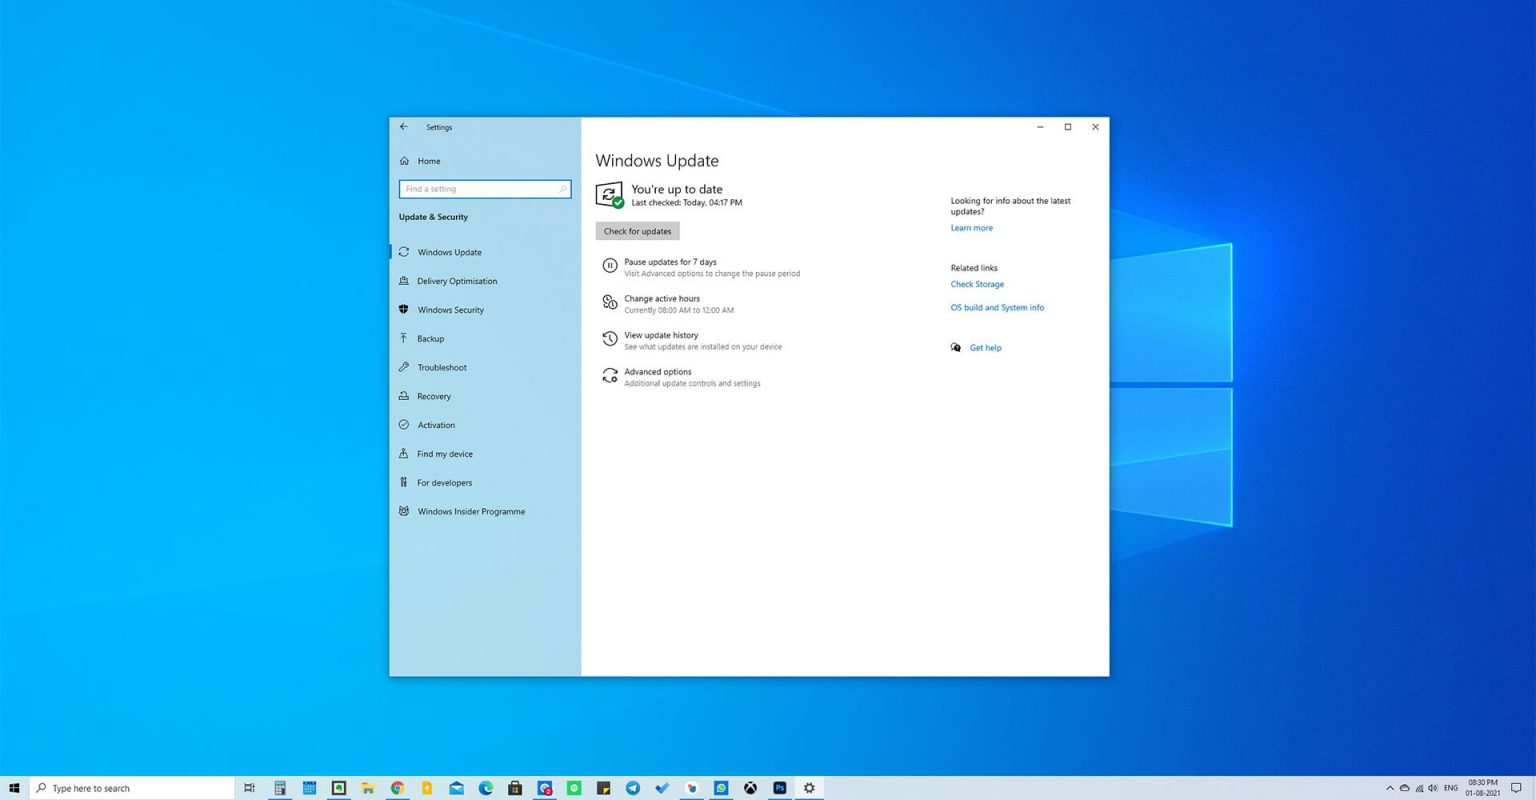Open the Windows Insider Programme section
The height and width of the screenshot is (800, 1536).
tap(470, 511)
